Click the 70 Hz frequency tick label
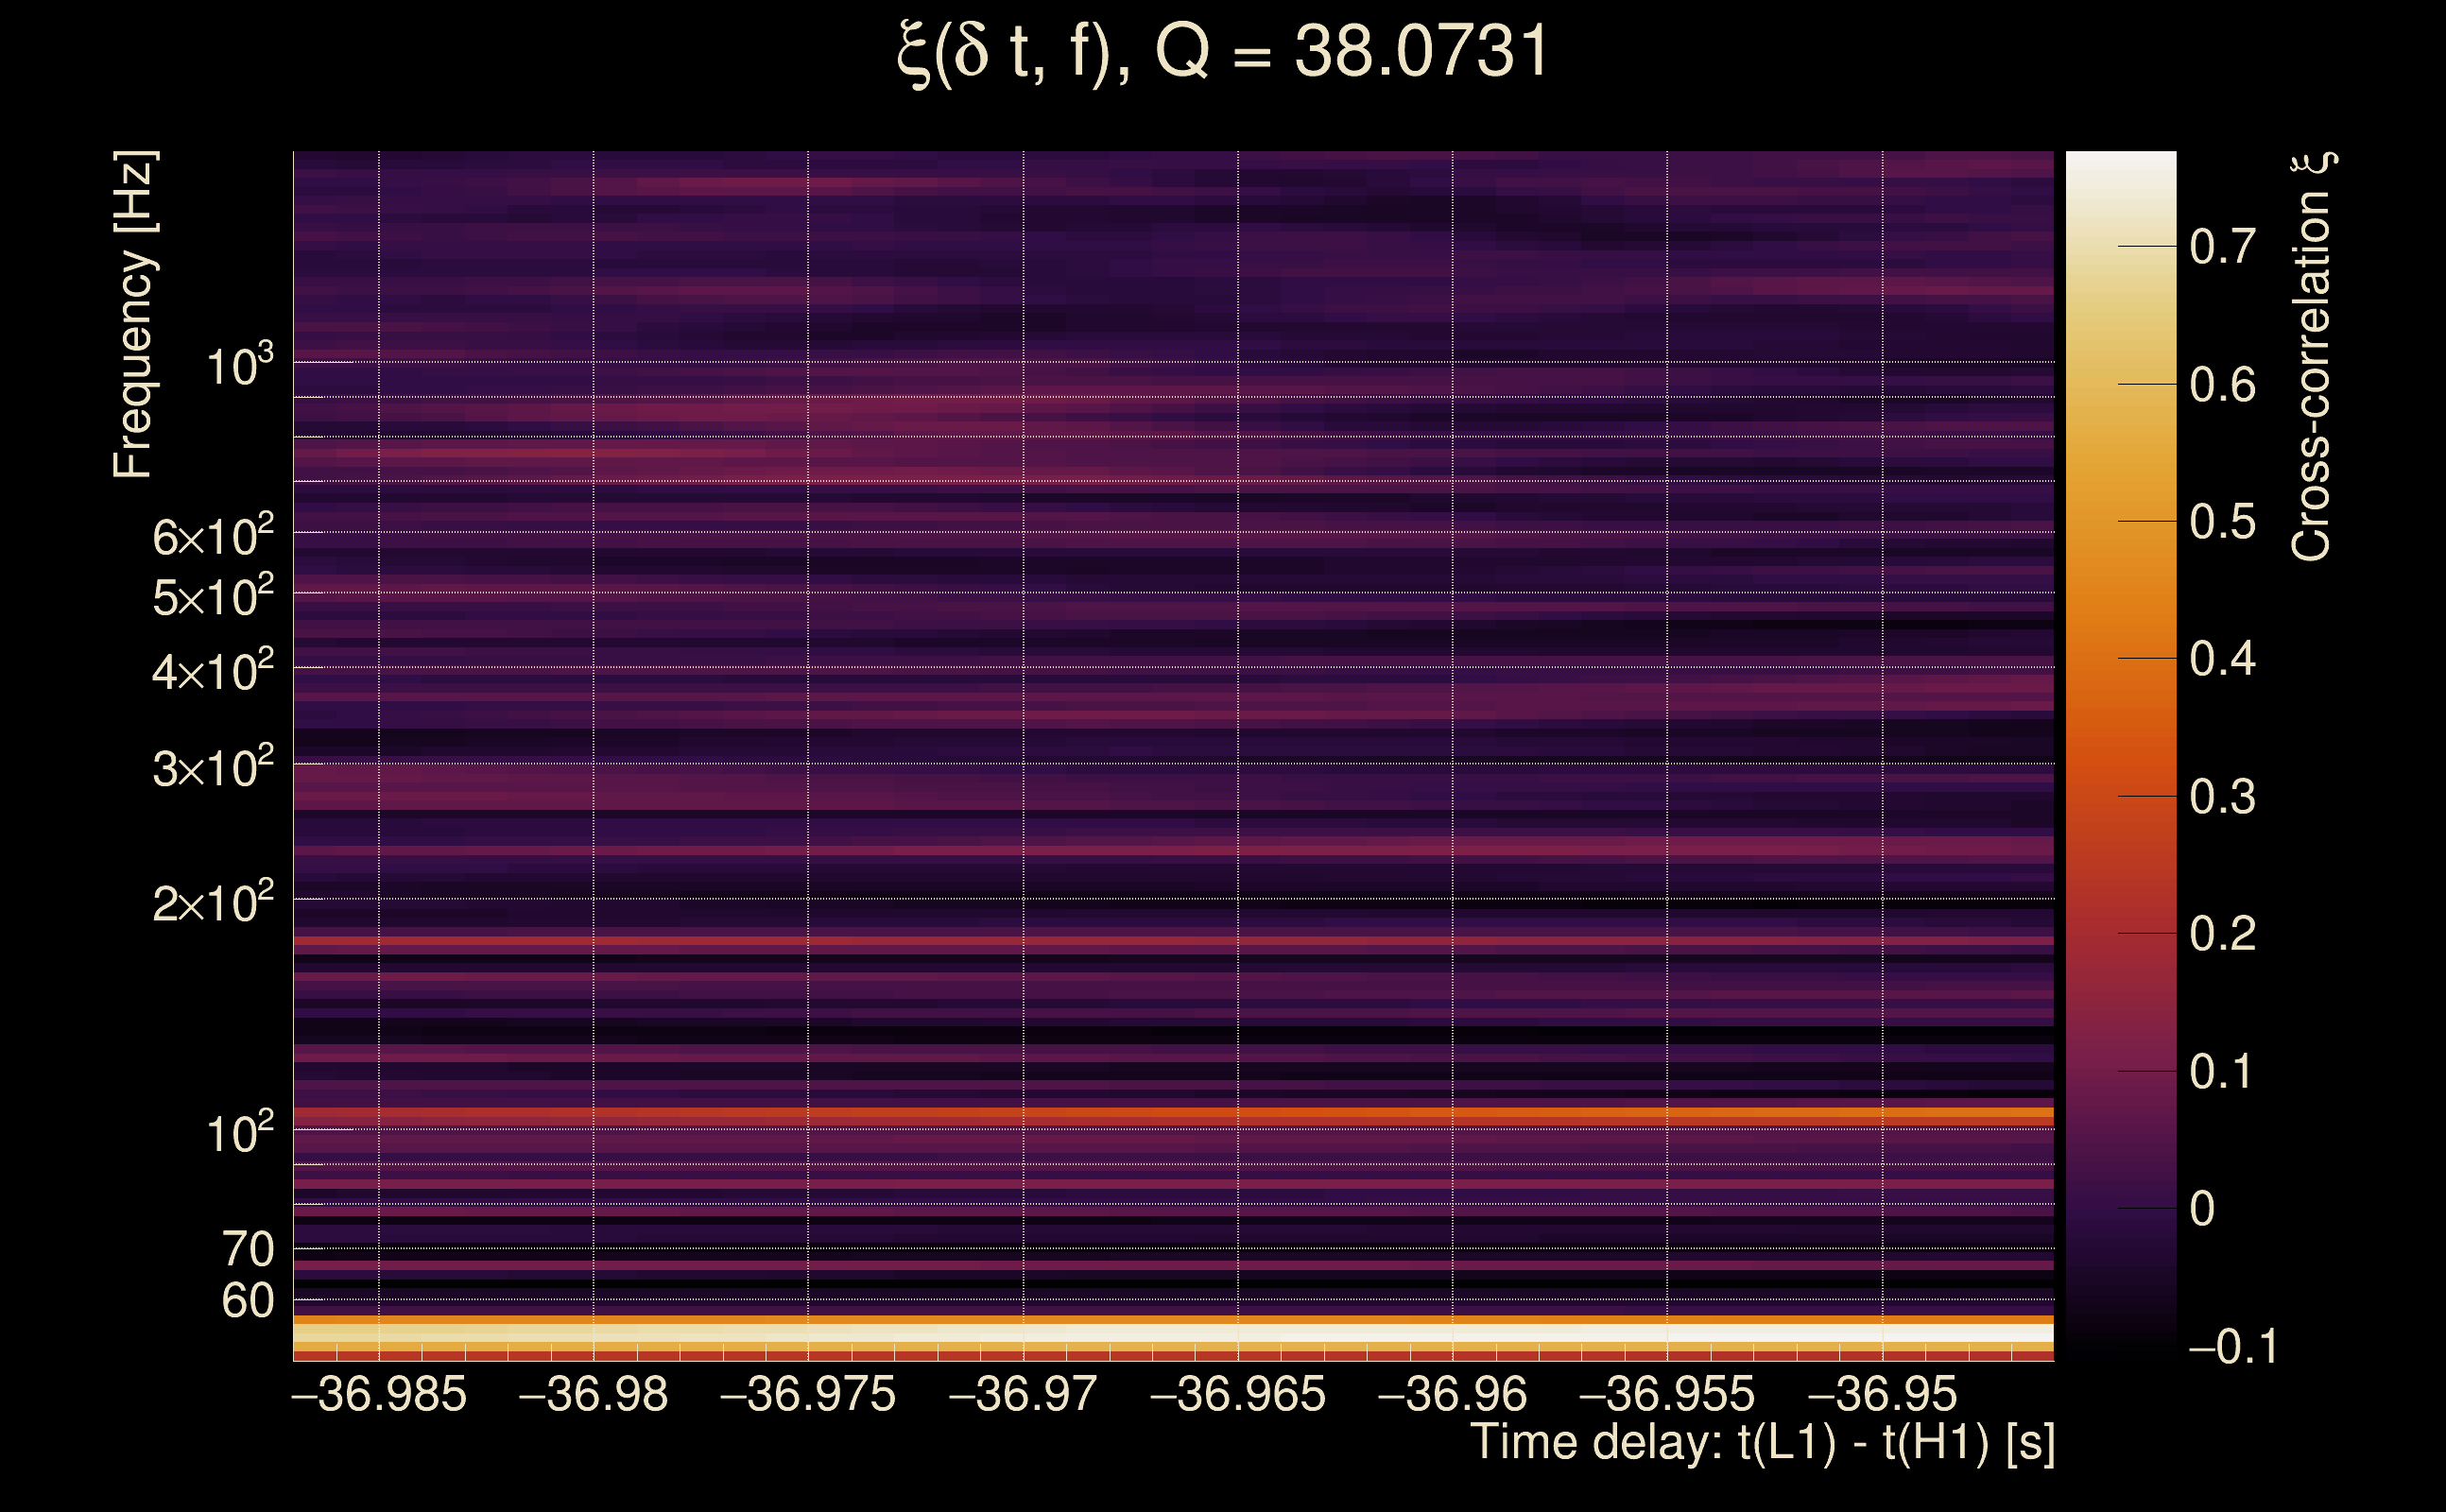 247,1249
